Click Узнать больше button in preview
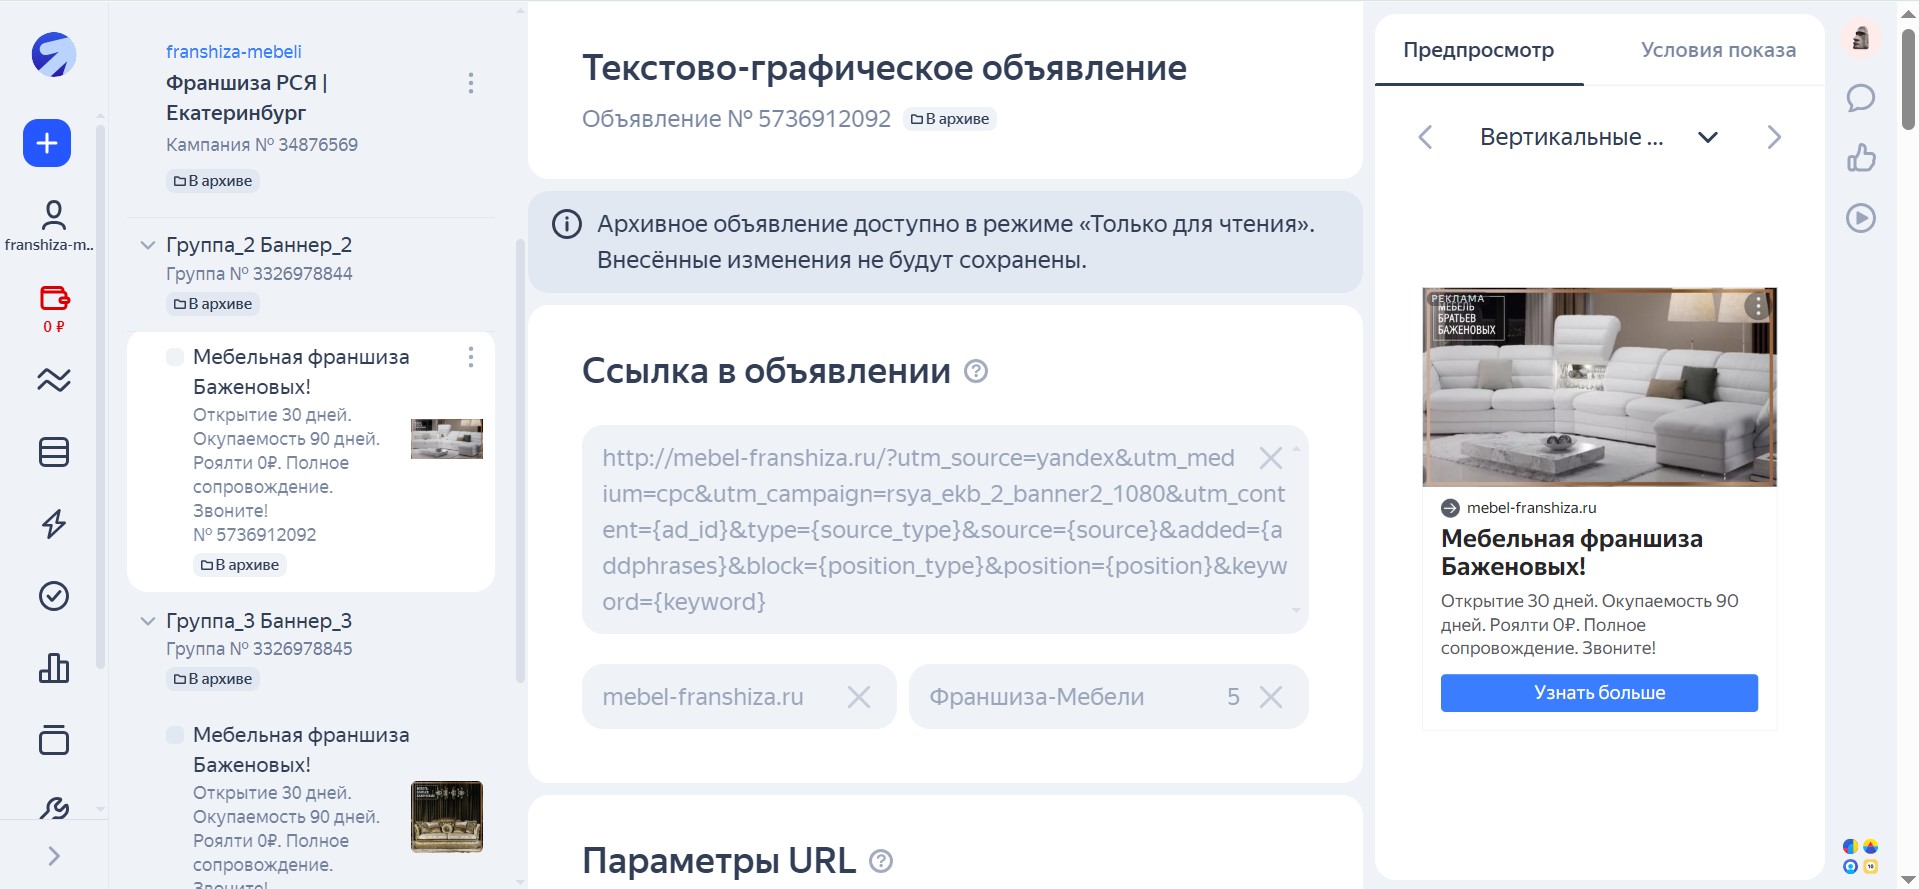Image resolution: width=1919 pixels, height=889 pixels. click(x=1599, y=693)
